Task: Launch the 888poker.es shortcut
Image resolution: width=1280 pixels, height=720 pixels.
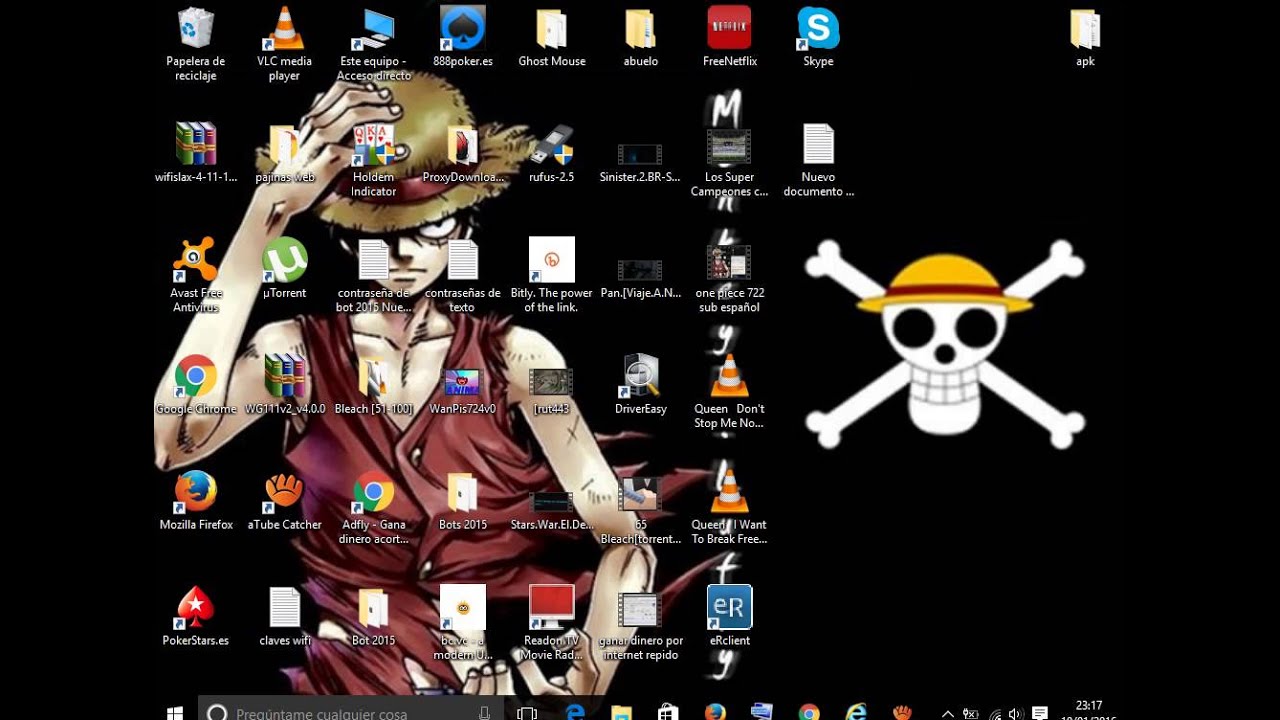Action: pos(463,38)
